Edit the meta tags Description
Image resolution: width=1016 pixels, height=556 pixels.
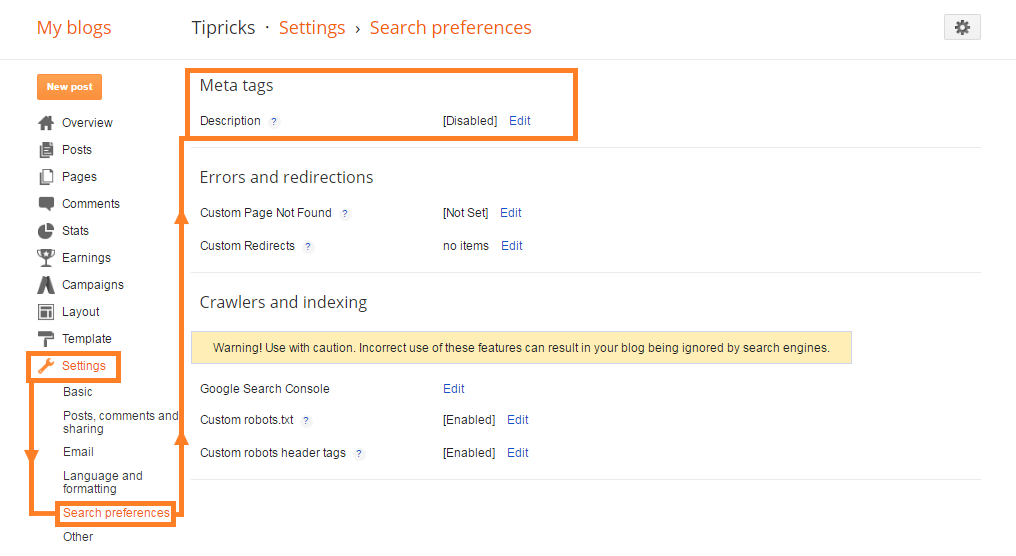tap(520, 121)
